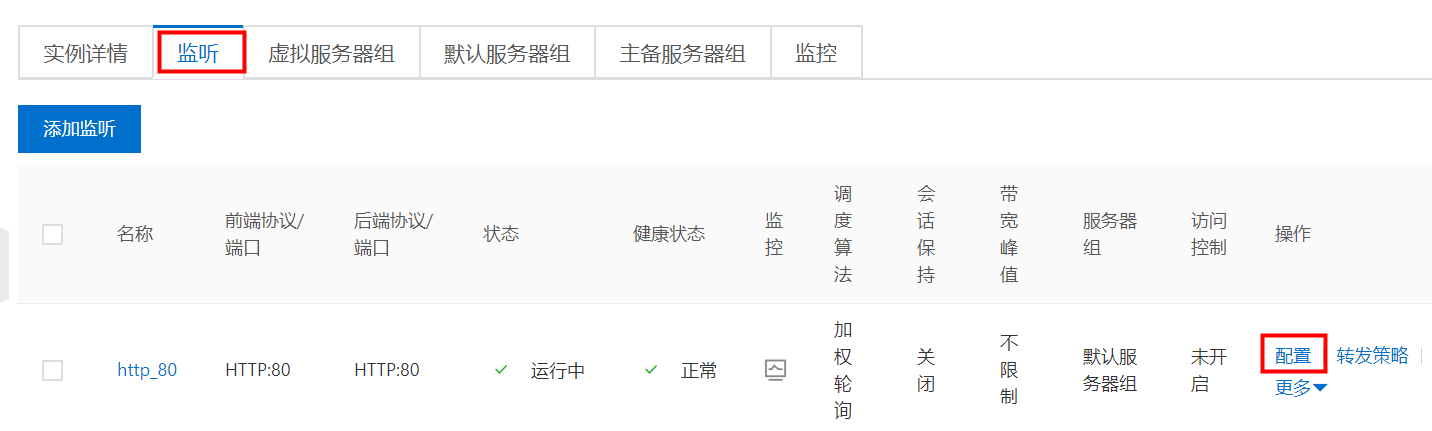The width and height of the screenshot is (1432, 431).
Task: Select the 监听 tab
Action: (198, 53)
